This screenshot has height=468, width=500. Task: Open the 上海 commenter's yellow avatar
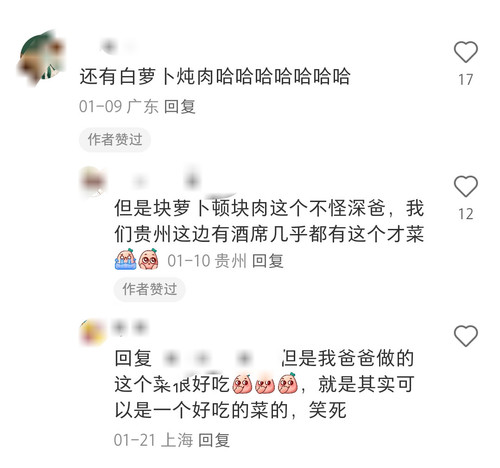coord(93,332)
